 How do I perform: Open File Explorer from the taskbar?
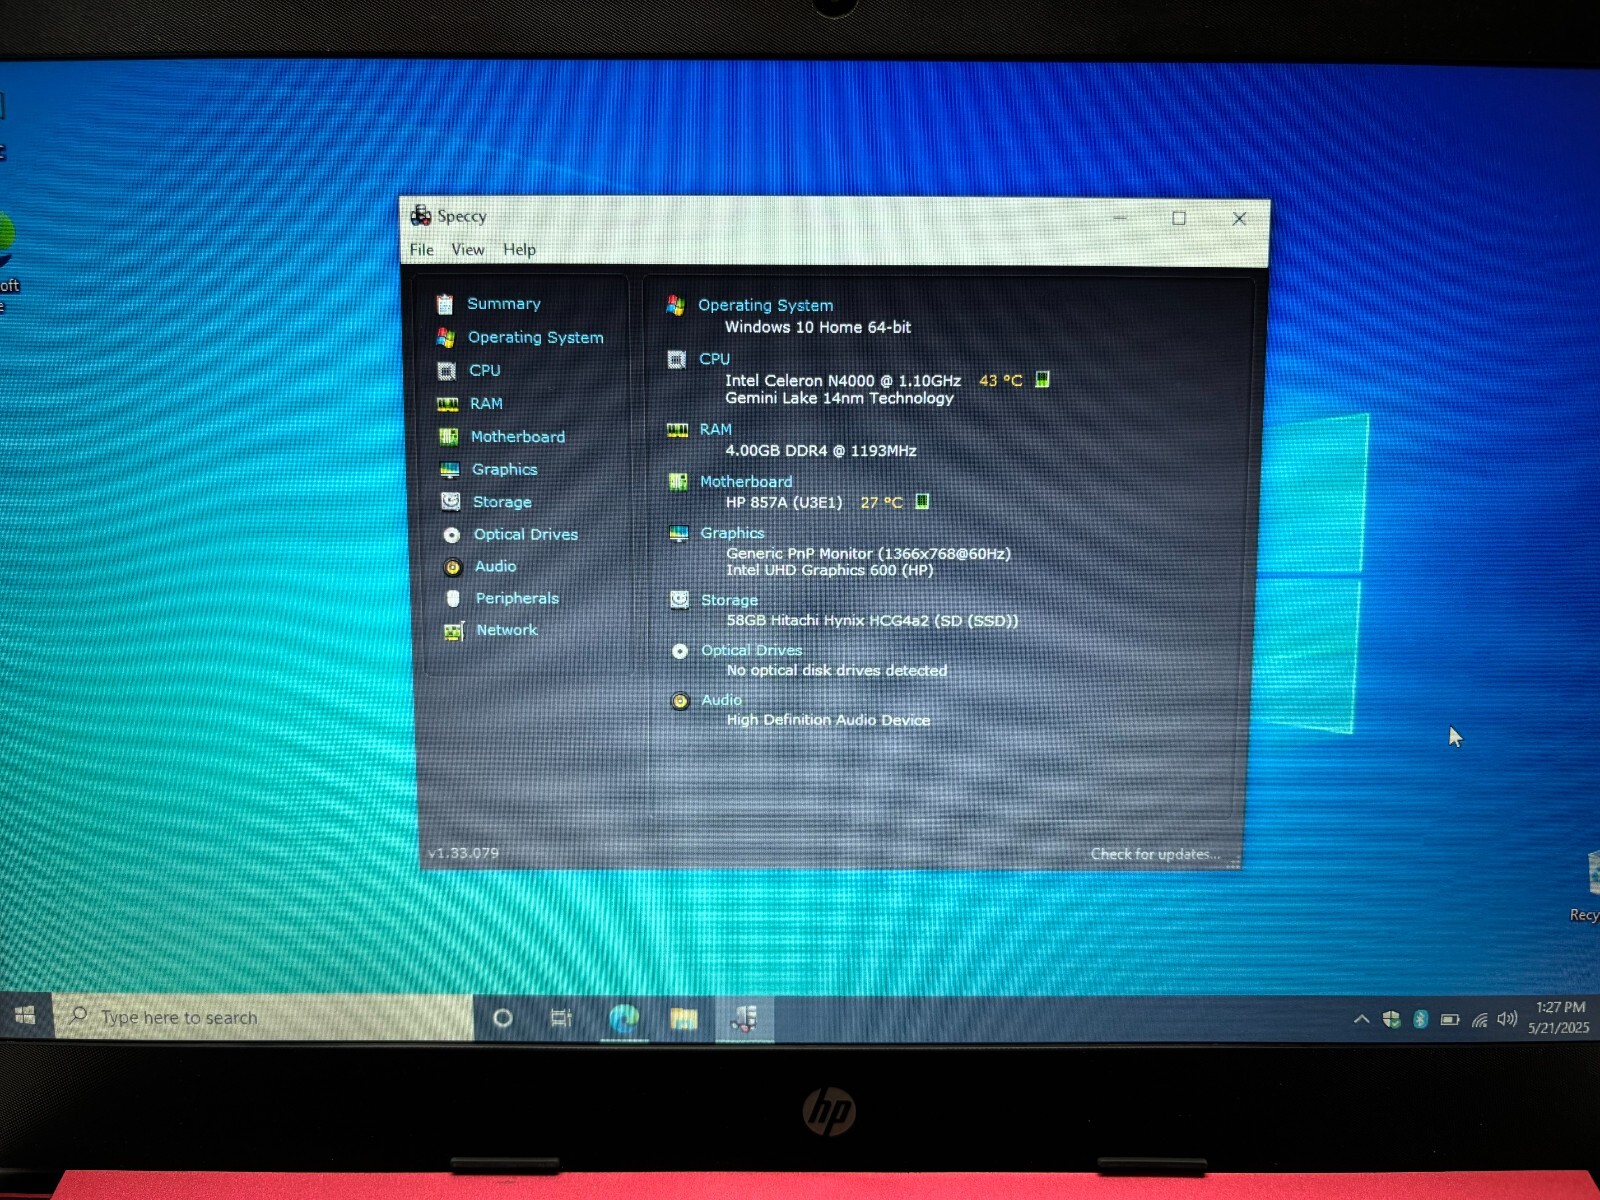pyautogui.click(x=684, y=1019)
